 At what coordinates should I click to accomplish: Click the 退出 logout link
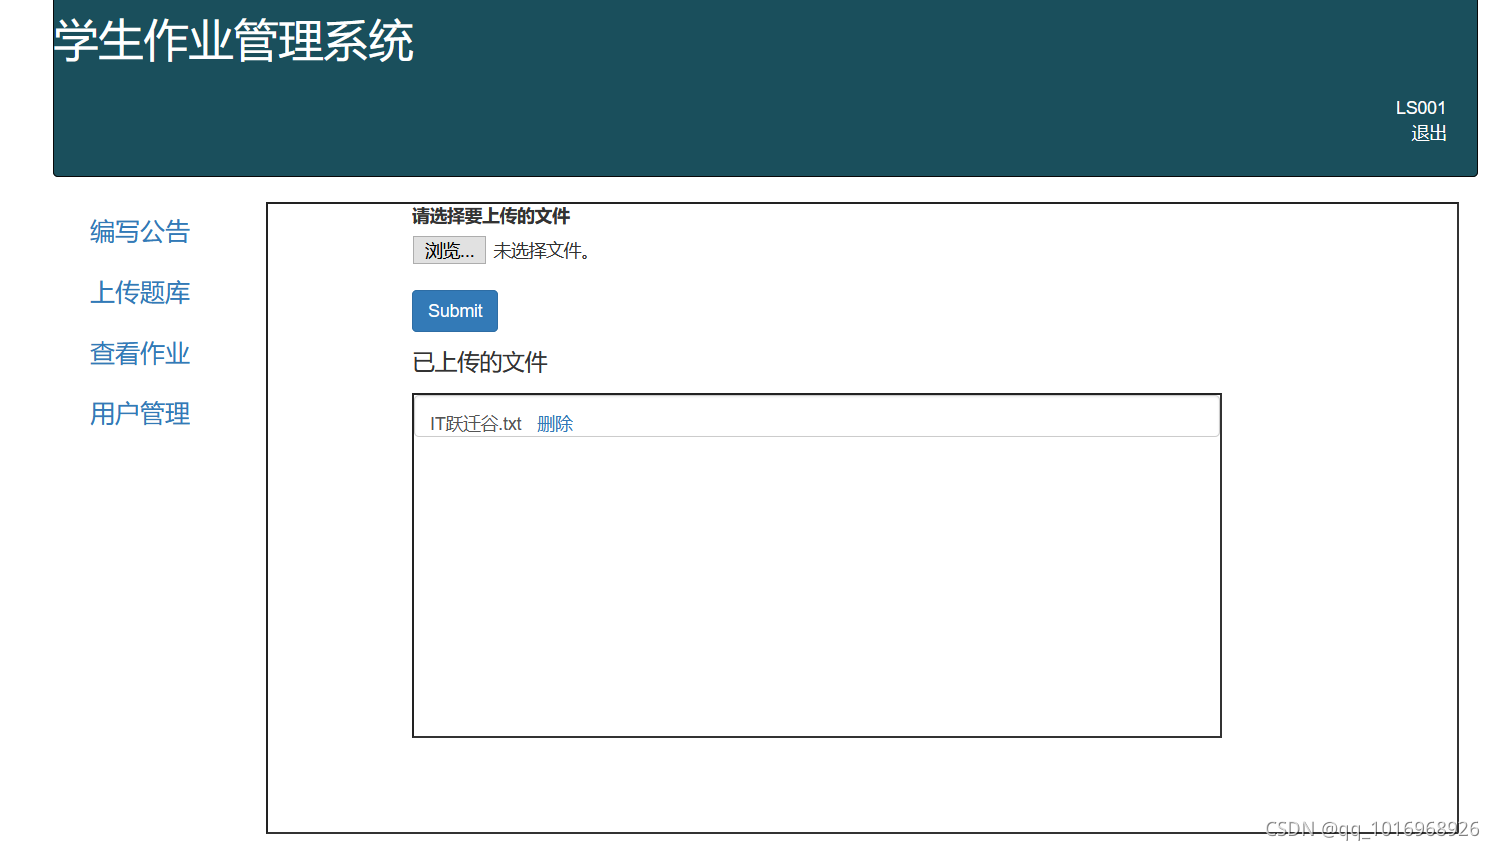click(x=1429, y=132)
